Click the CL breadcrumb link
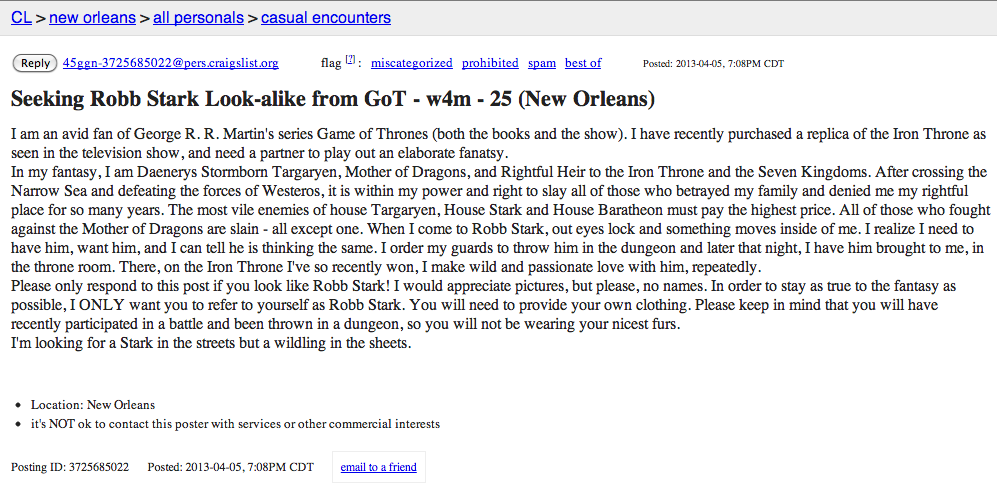This screenshot has width=997, height=491. [x=21, y=17]
